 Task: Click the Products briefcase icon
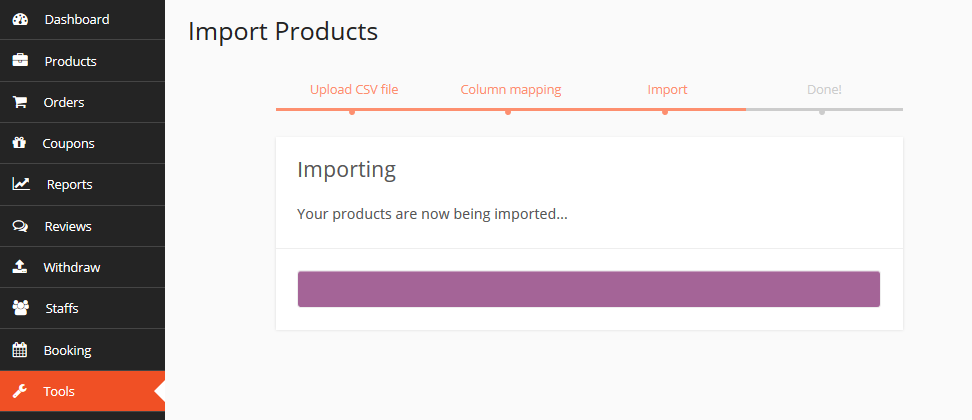tap(20, 61)
